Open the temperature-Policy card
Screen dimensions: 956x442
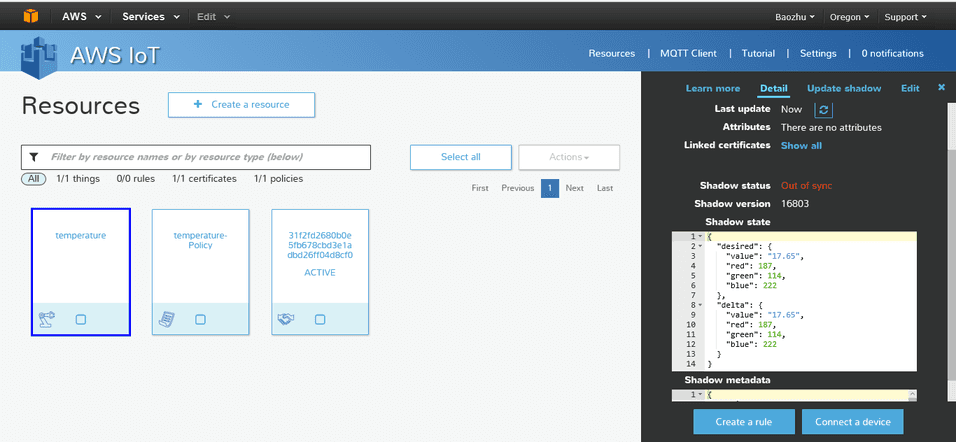[x=200, y=272]
